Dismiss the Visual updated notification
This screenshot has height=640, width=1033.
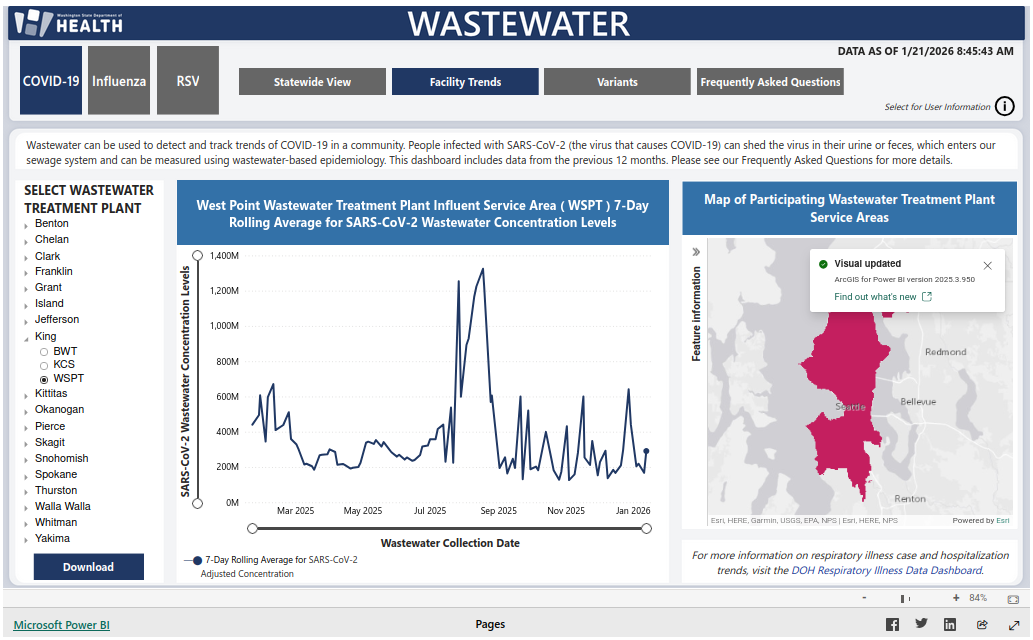988,265
